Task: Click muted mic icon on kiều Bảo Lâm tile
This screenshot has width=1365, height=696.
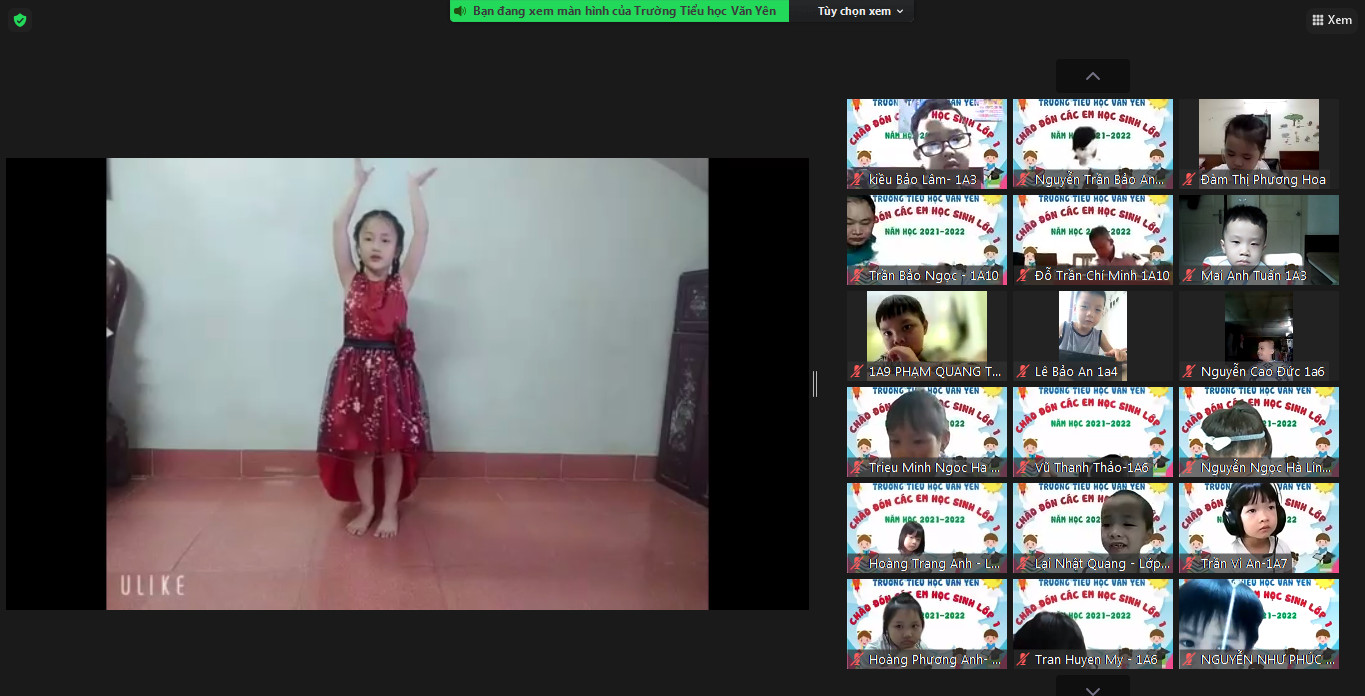Action: point(857,180)
